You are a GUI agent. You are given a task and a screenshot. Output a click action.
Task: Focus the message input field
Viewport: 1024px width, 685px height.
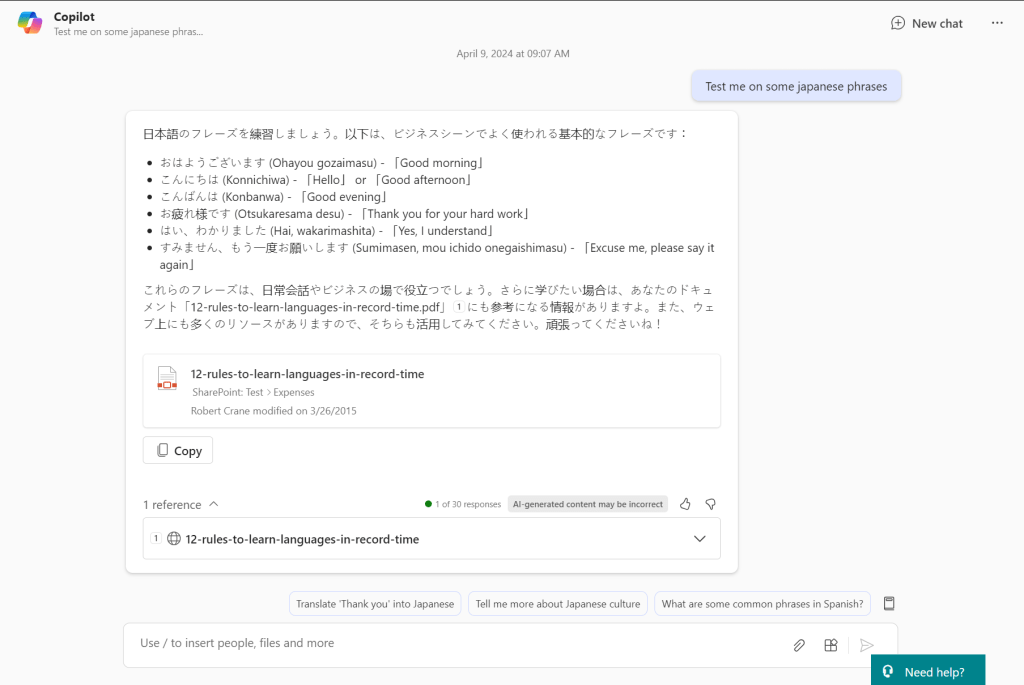pos(450,644)
